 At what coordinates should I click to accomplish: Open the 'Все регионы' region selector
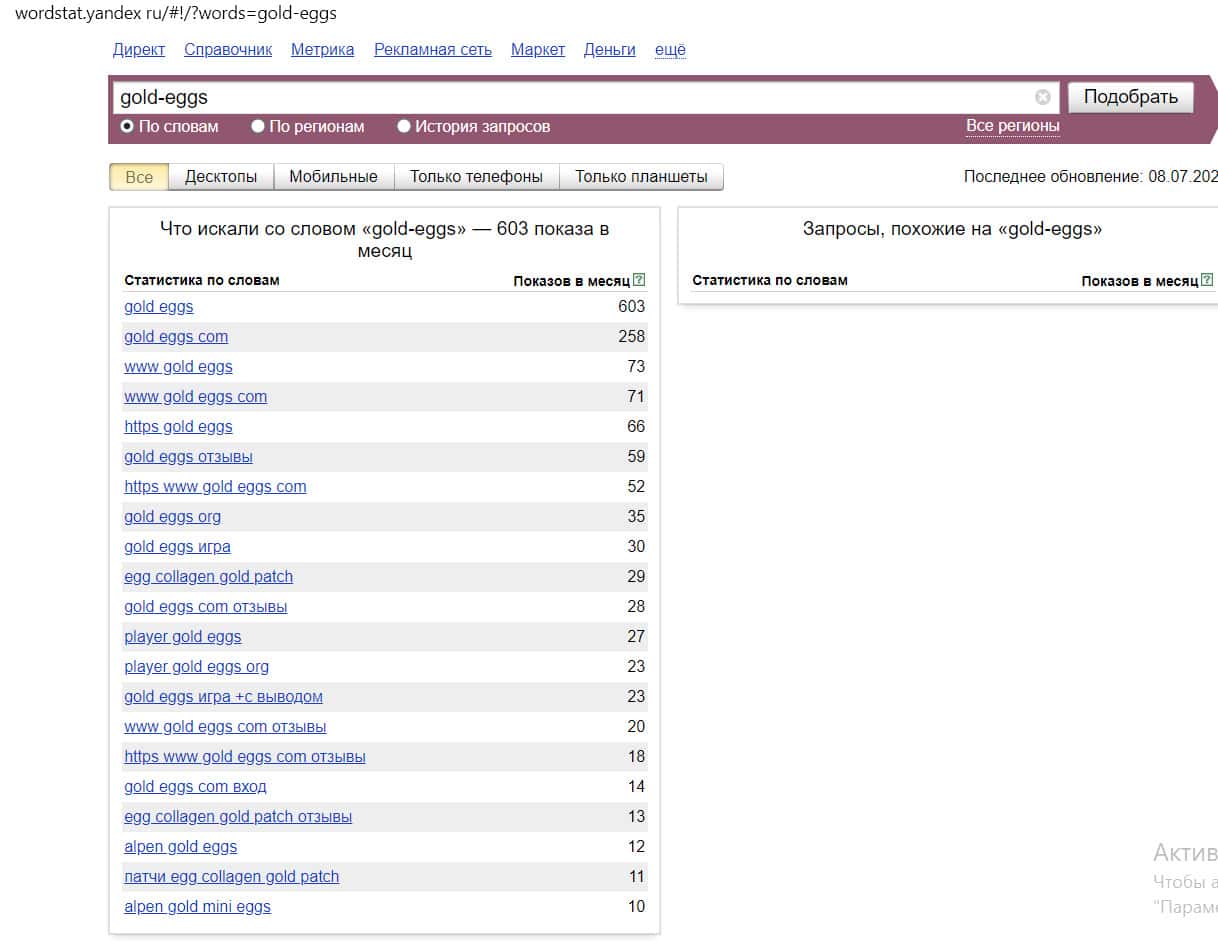point(1012,126)
